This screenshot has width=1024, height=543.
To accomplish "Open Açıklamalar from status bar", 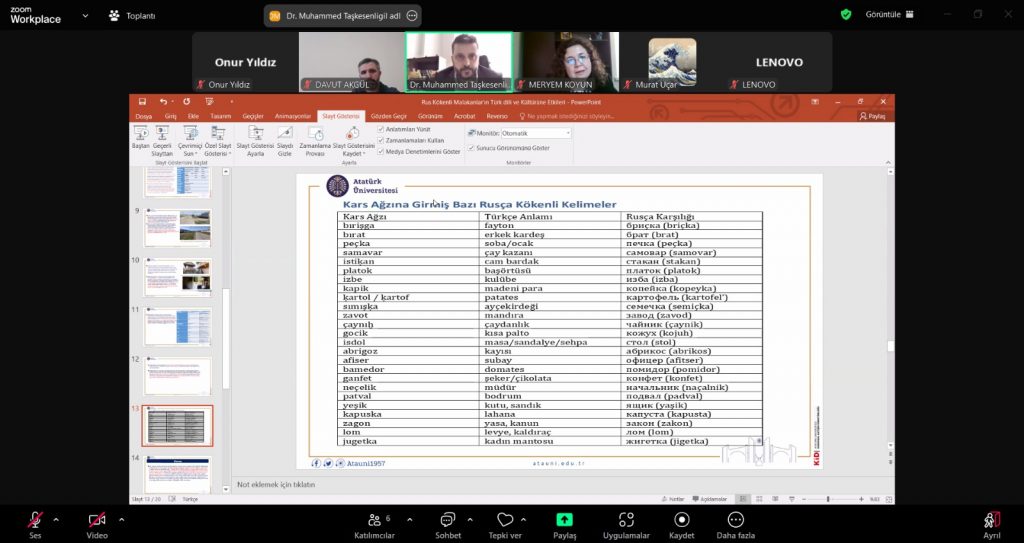I will tap(709, 499).
